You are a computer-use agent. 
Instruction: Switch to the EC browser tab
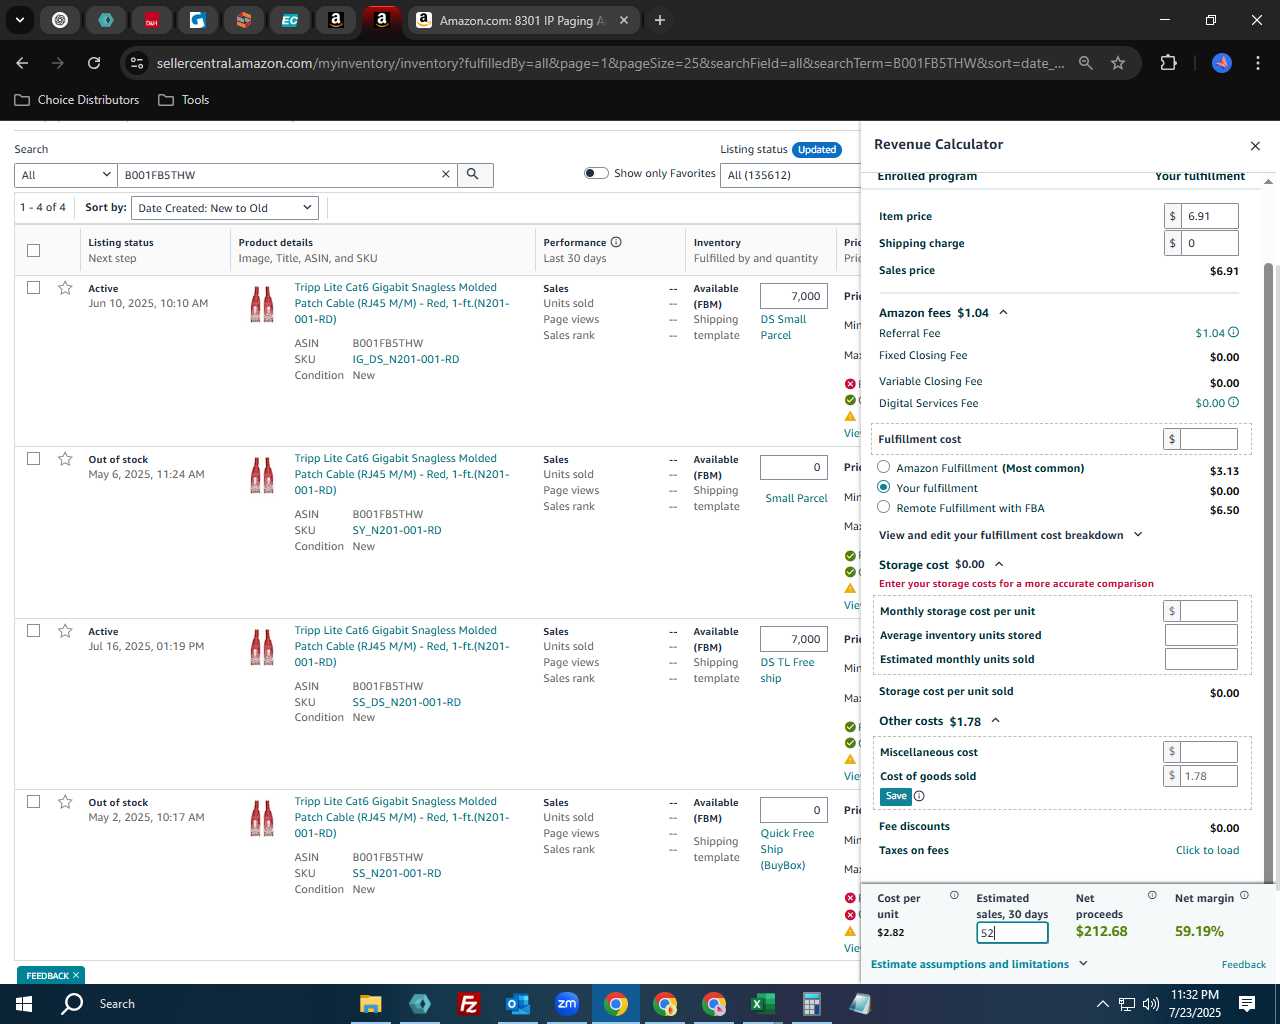tap(289, 20)
